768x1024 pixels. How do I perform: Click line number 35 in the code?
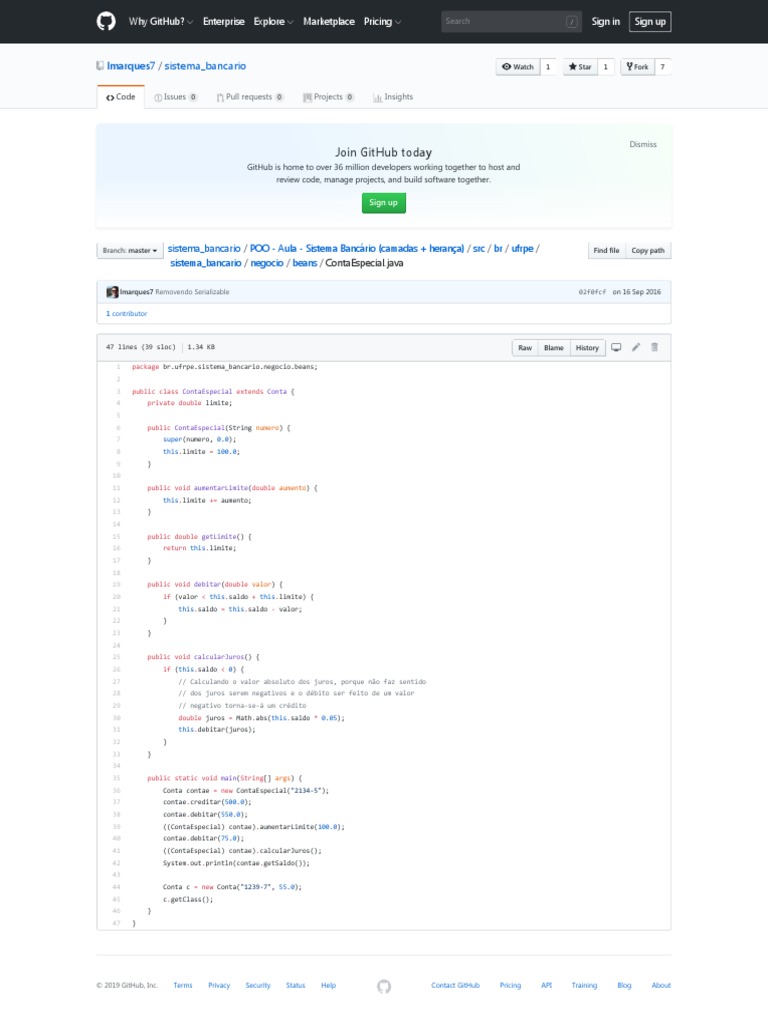pyautogui.click(x=117, y=778)
